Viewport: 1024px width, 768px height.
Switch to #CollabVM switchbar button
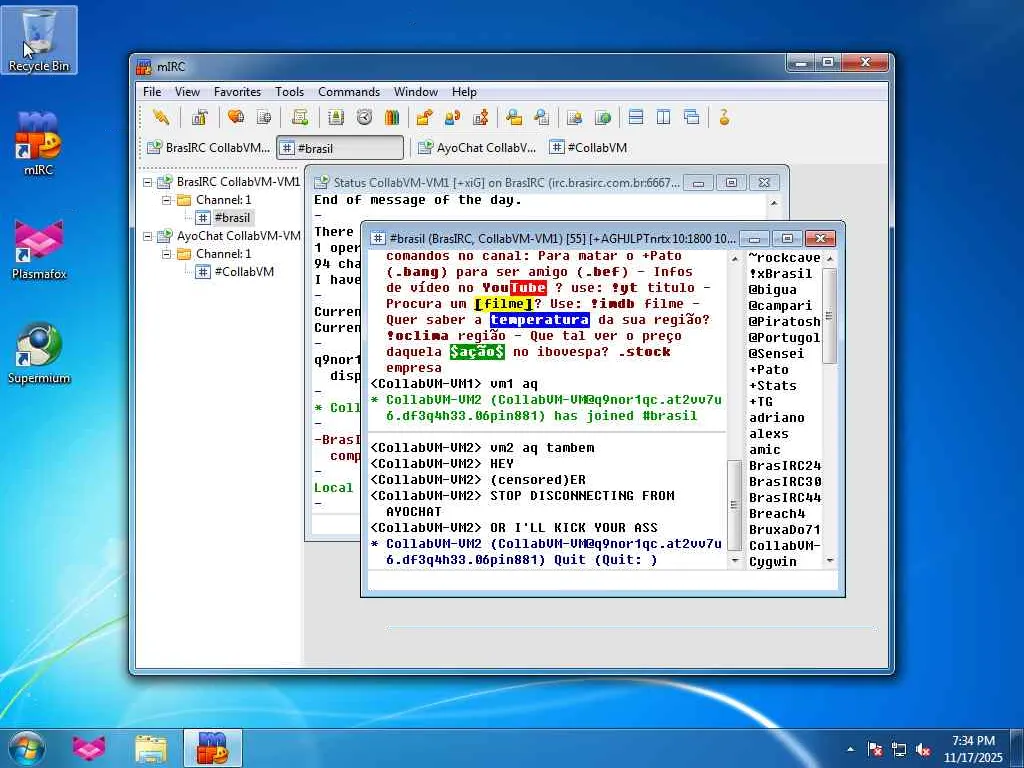tap(588, 148)
